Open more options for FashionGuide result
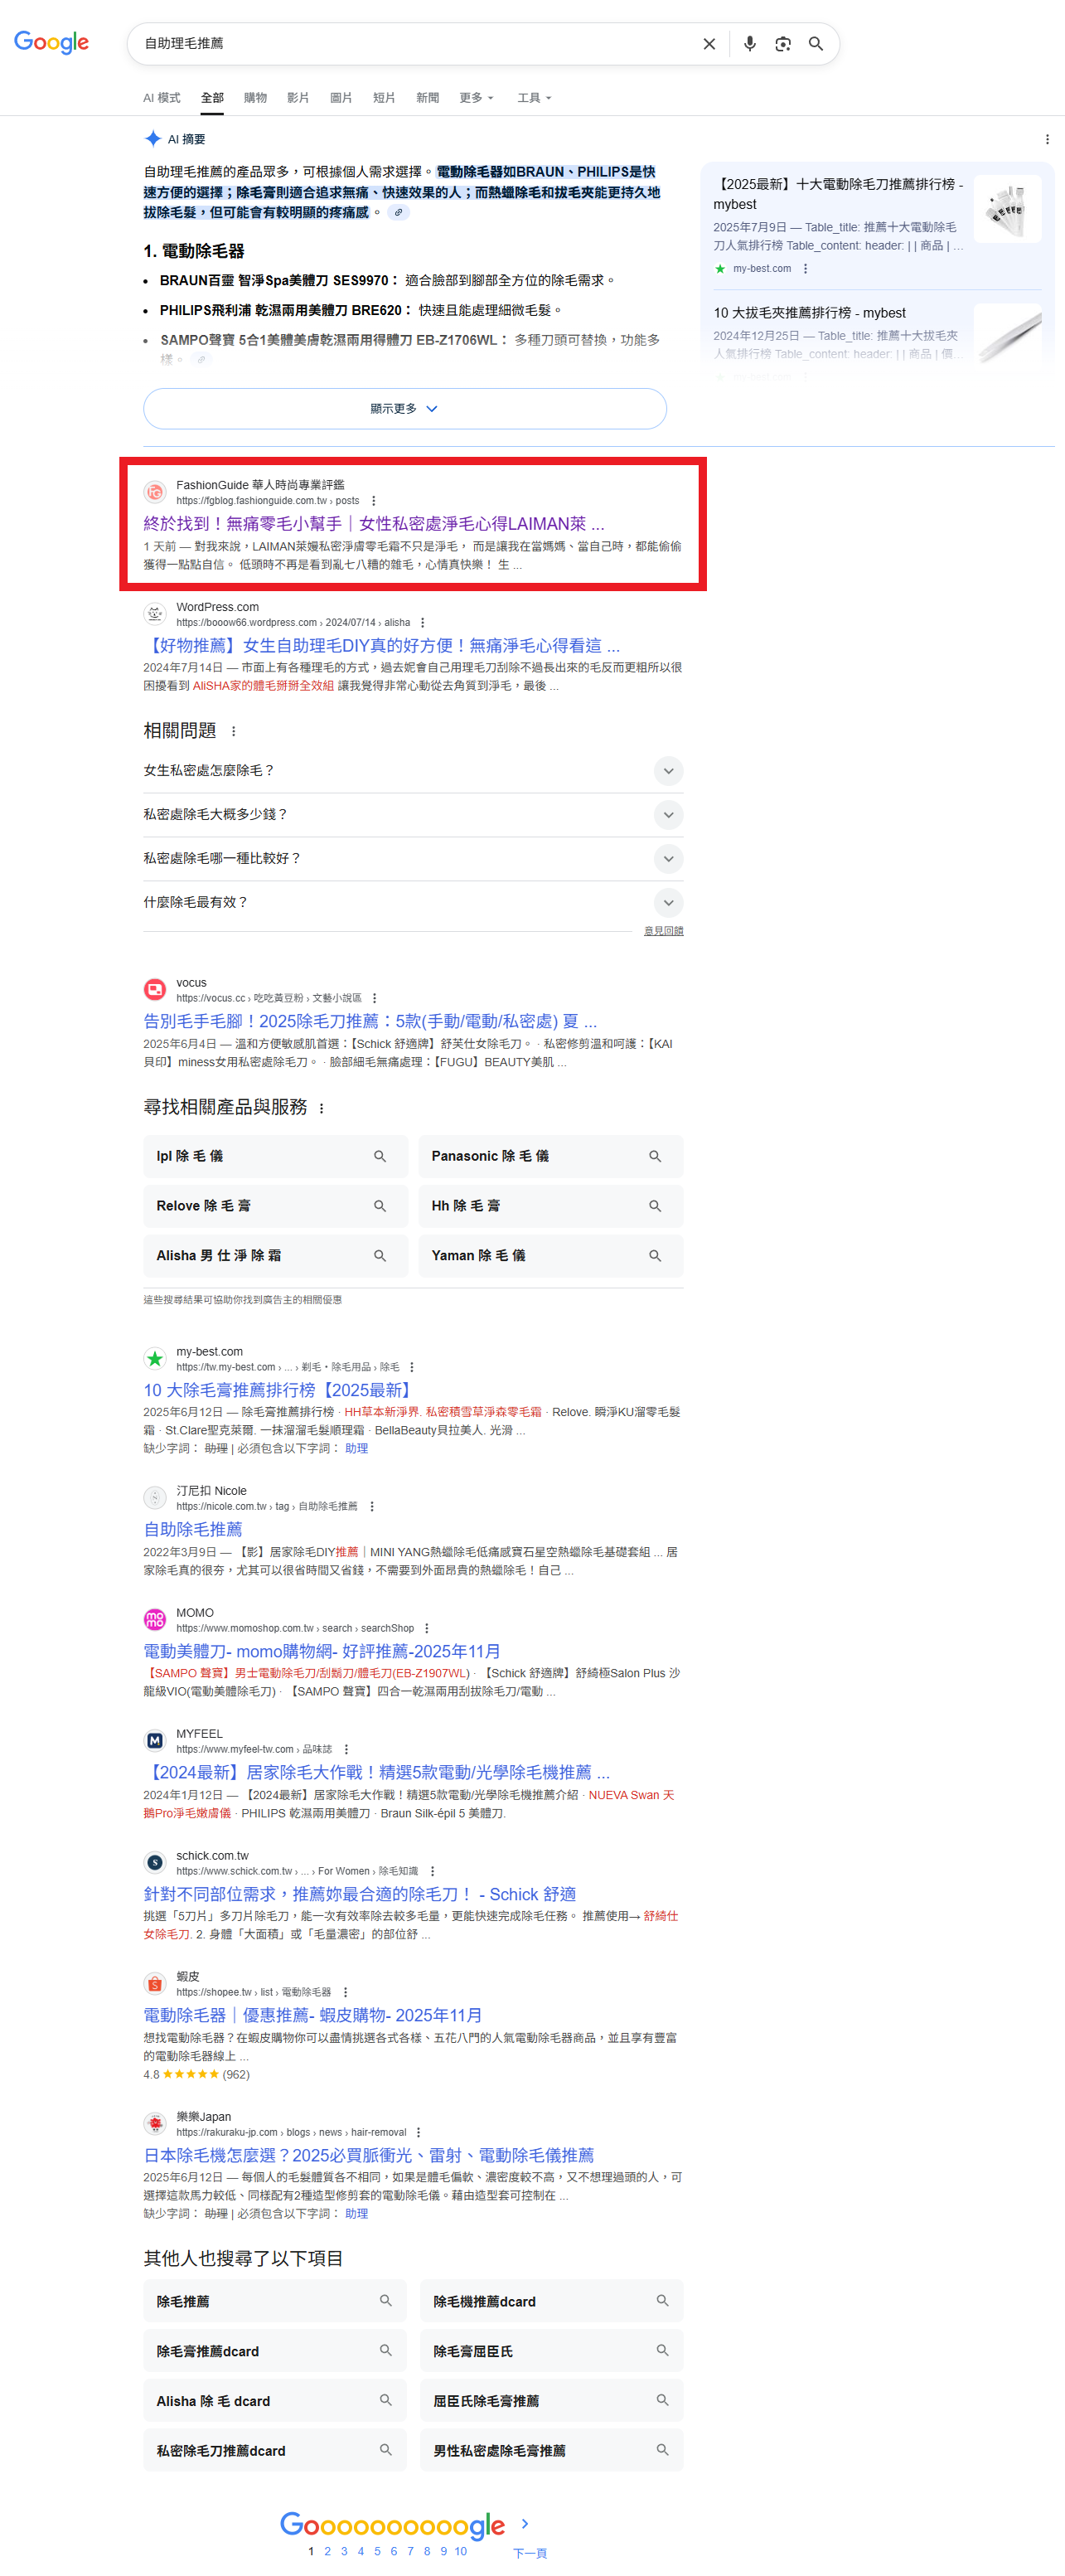 [x=374, y=501]
